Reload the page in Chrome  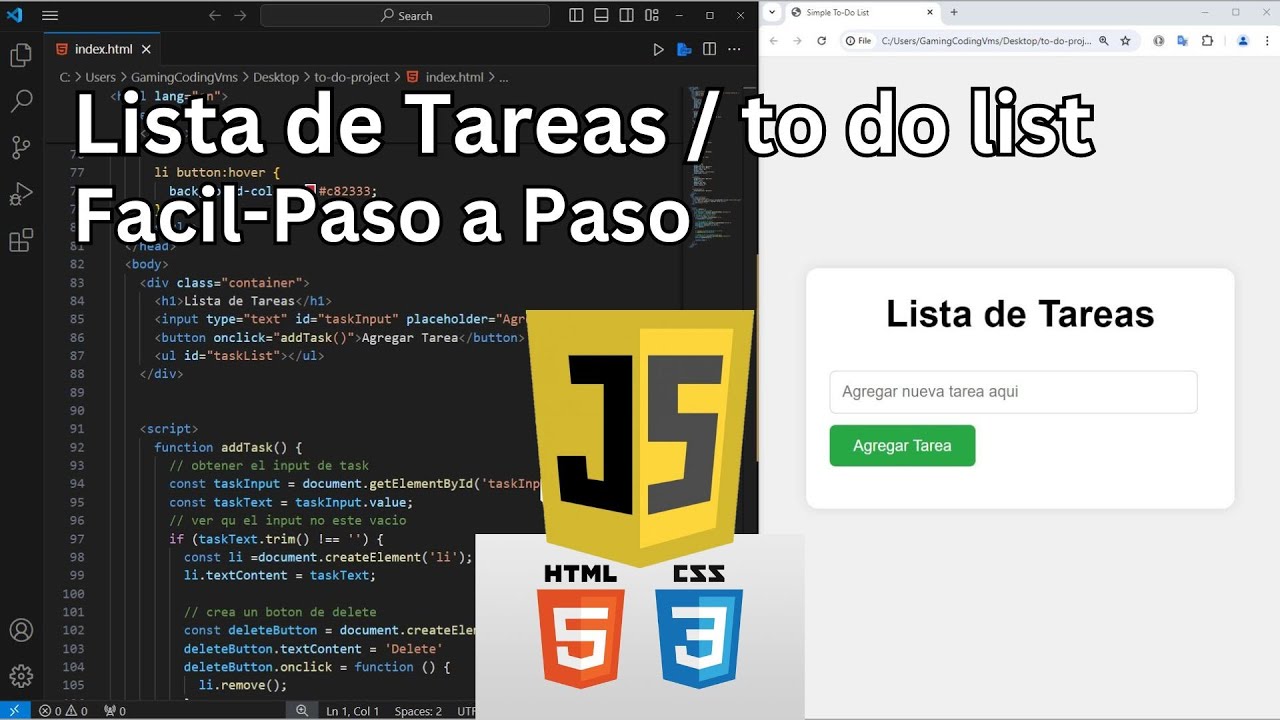pos(822,41)
